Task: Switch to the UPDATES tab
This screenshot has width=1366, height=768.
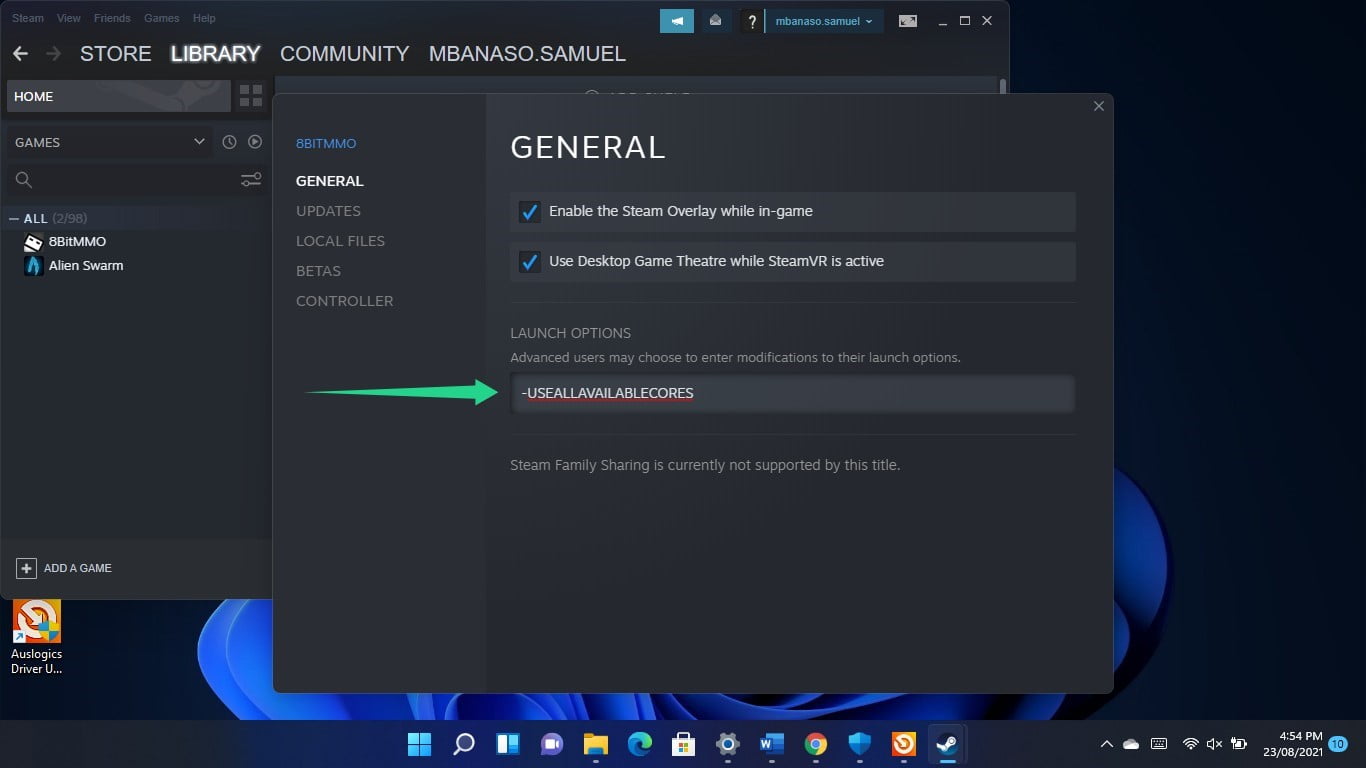Action: pos(328,211)
